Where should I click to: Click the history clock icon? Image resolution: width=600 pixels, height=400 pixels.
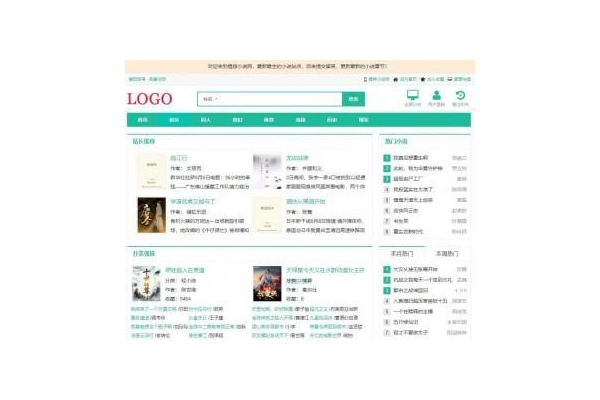point(461,95)
